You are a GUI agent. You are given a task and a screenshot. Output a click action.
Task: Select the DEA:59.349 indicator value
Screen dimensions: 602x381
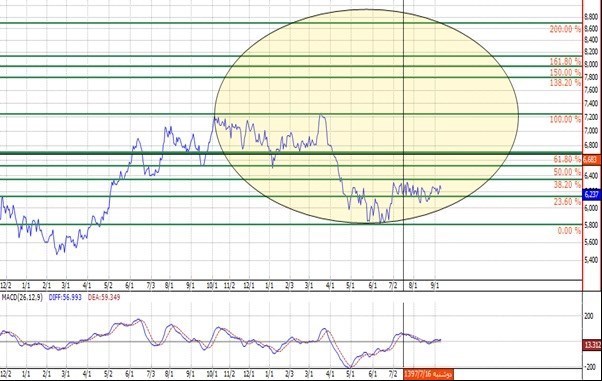(x=104, y=297)
